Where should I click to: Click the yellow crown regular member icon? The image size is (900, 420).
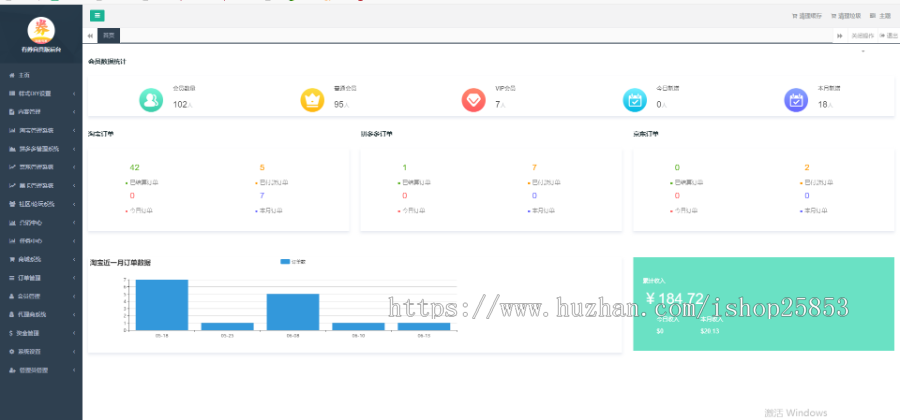tap(312, 99)
